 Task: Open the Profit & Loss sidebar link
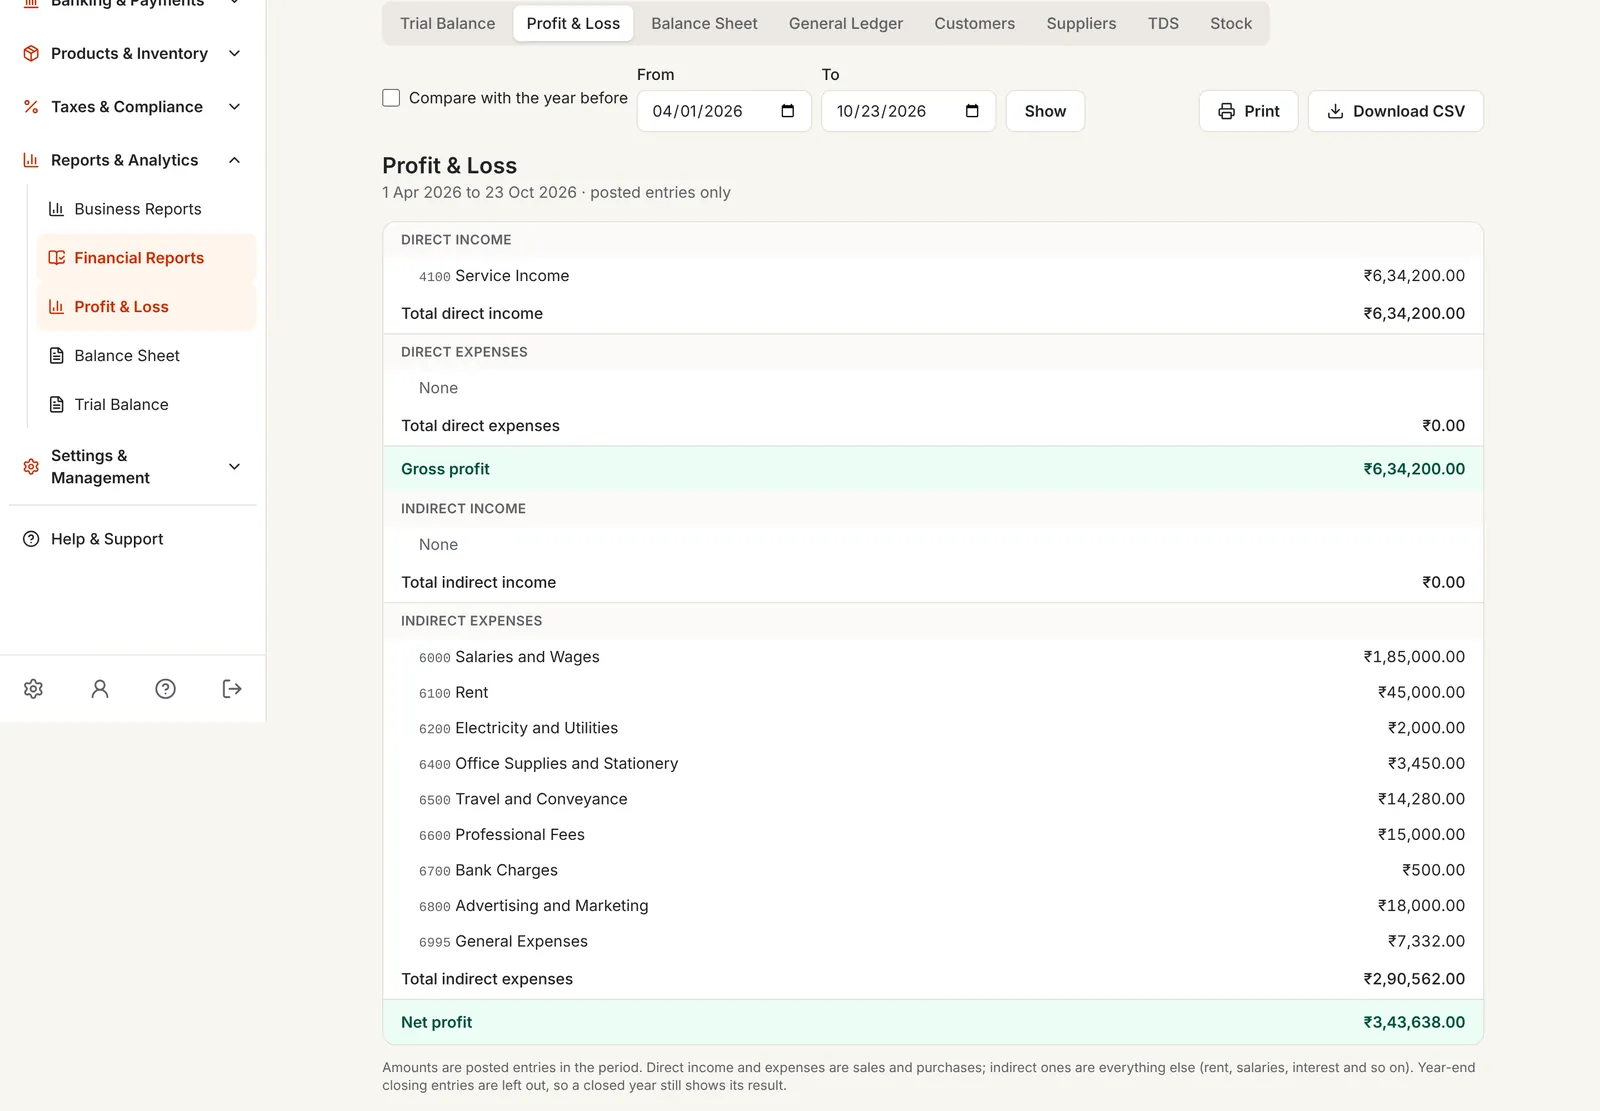[146, 307]
